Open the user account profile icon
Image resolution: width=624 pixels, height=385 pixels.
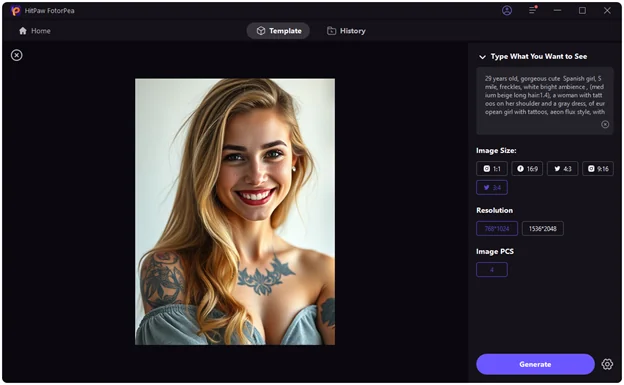[x=507, y=11]
